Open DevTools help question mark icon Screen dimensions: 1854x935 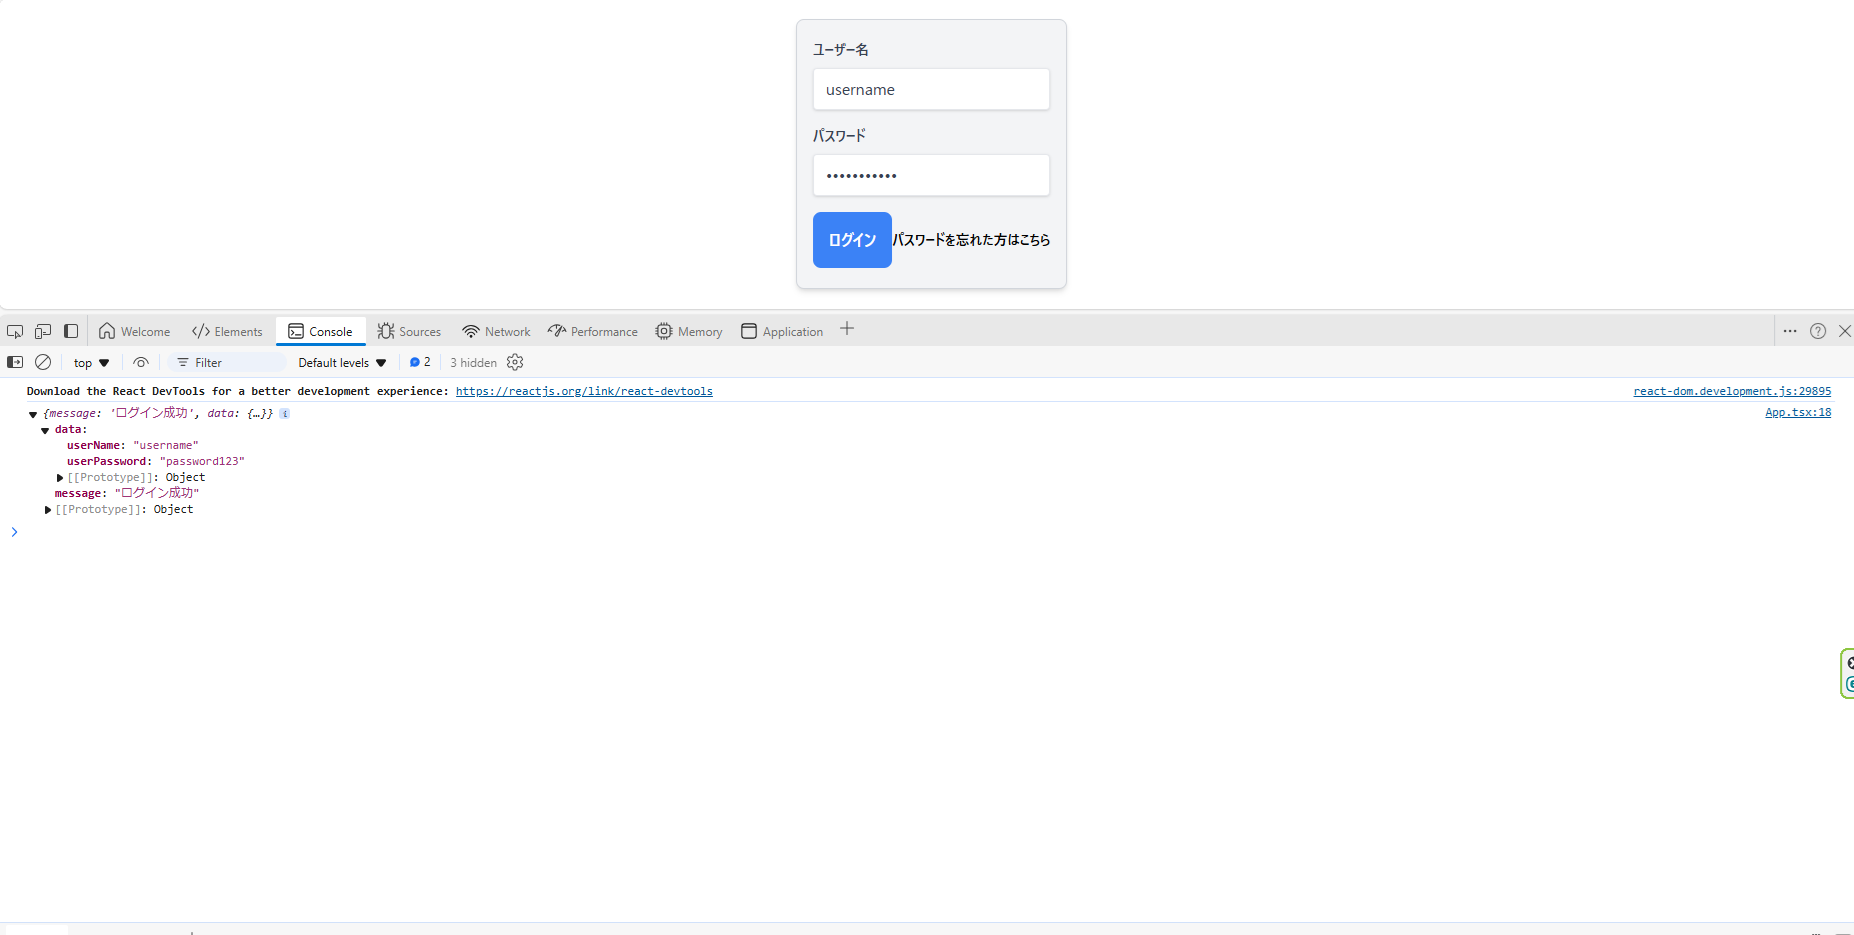tap(1818, 331)
